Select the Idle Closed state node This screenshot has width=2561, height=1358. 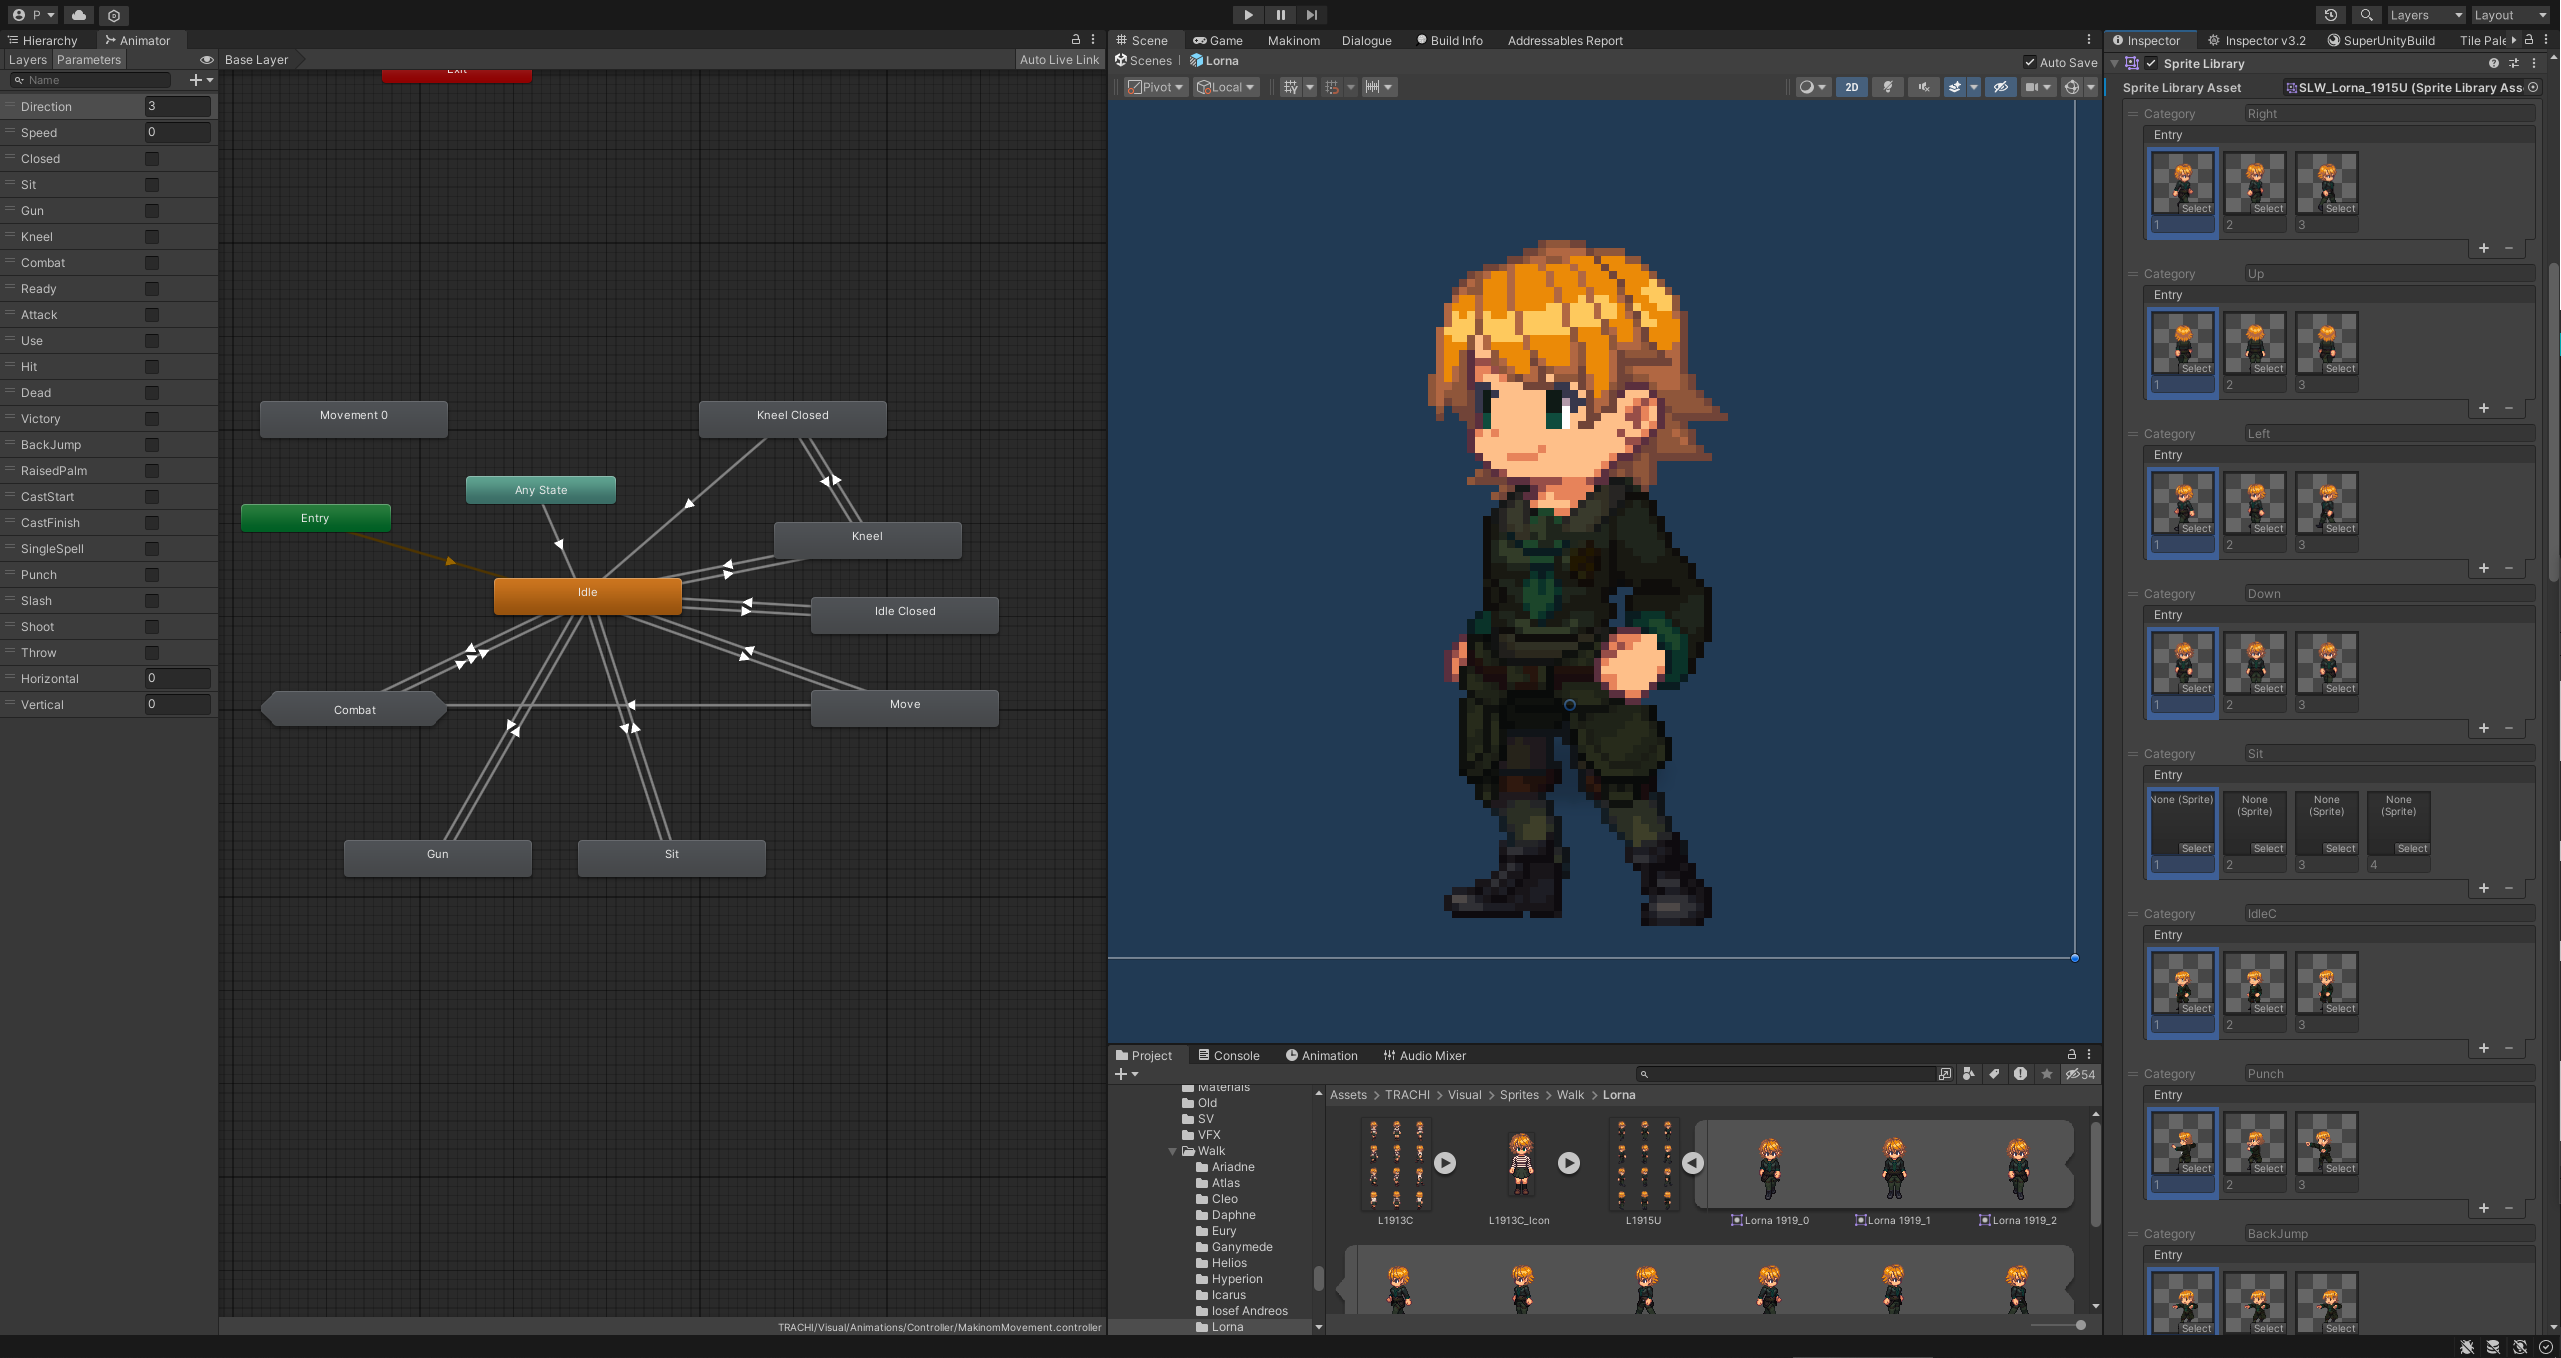(904, 614)
